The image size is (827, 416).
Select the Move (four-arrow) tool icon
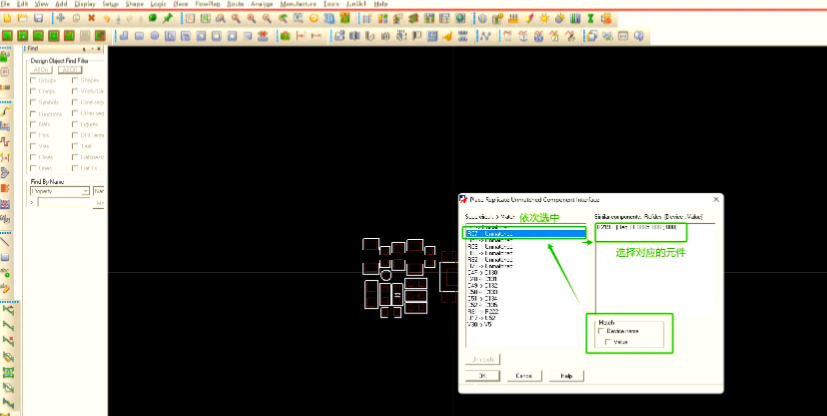(x=61, y=18)
